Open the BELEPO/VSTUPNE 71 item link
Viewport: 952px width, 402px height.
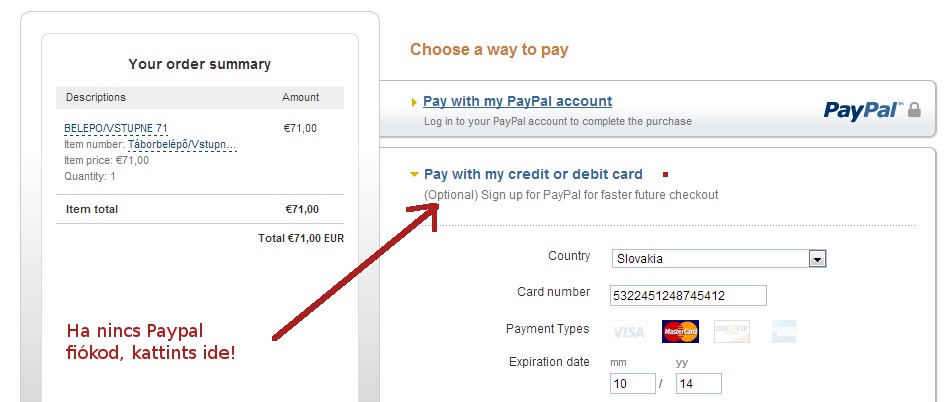115,129
